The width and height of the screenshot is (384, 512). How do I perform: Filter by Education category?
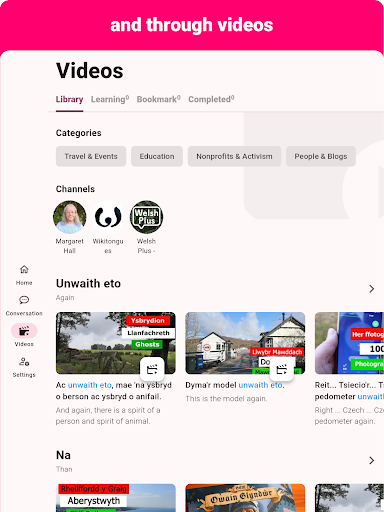(157, 156)
